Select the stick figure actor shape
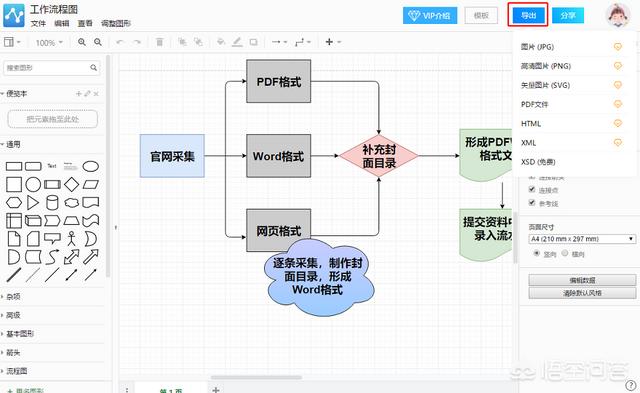Screen dimensions: 640x393 click(71, 238)
